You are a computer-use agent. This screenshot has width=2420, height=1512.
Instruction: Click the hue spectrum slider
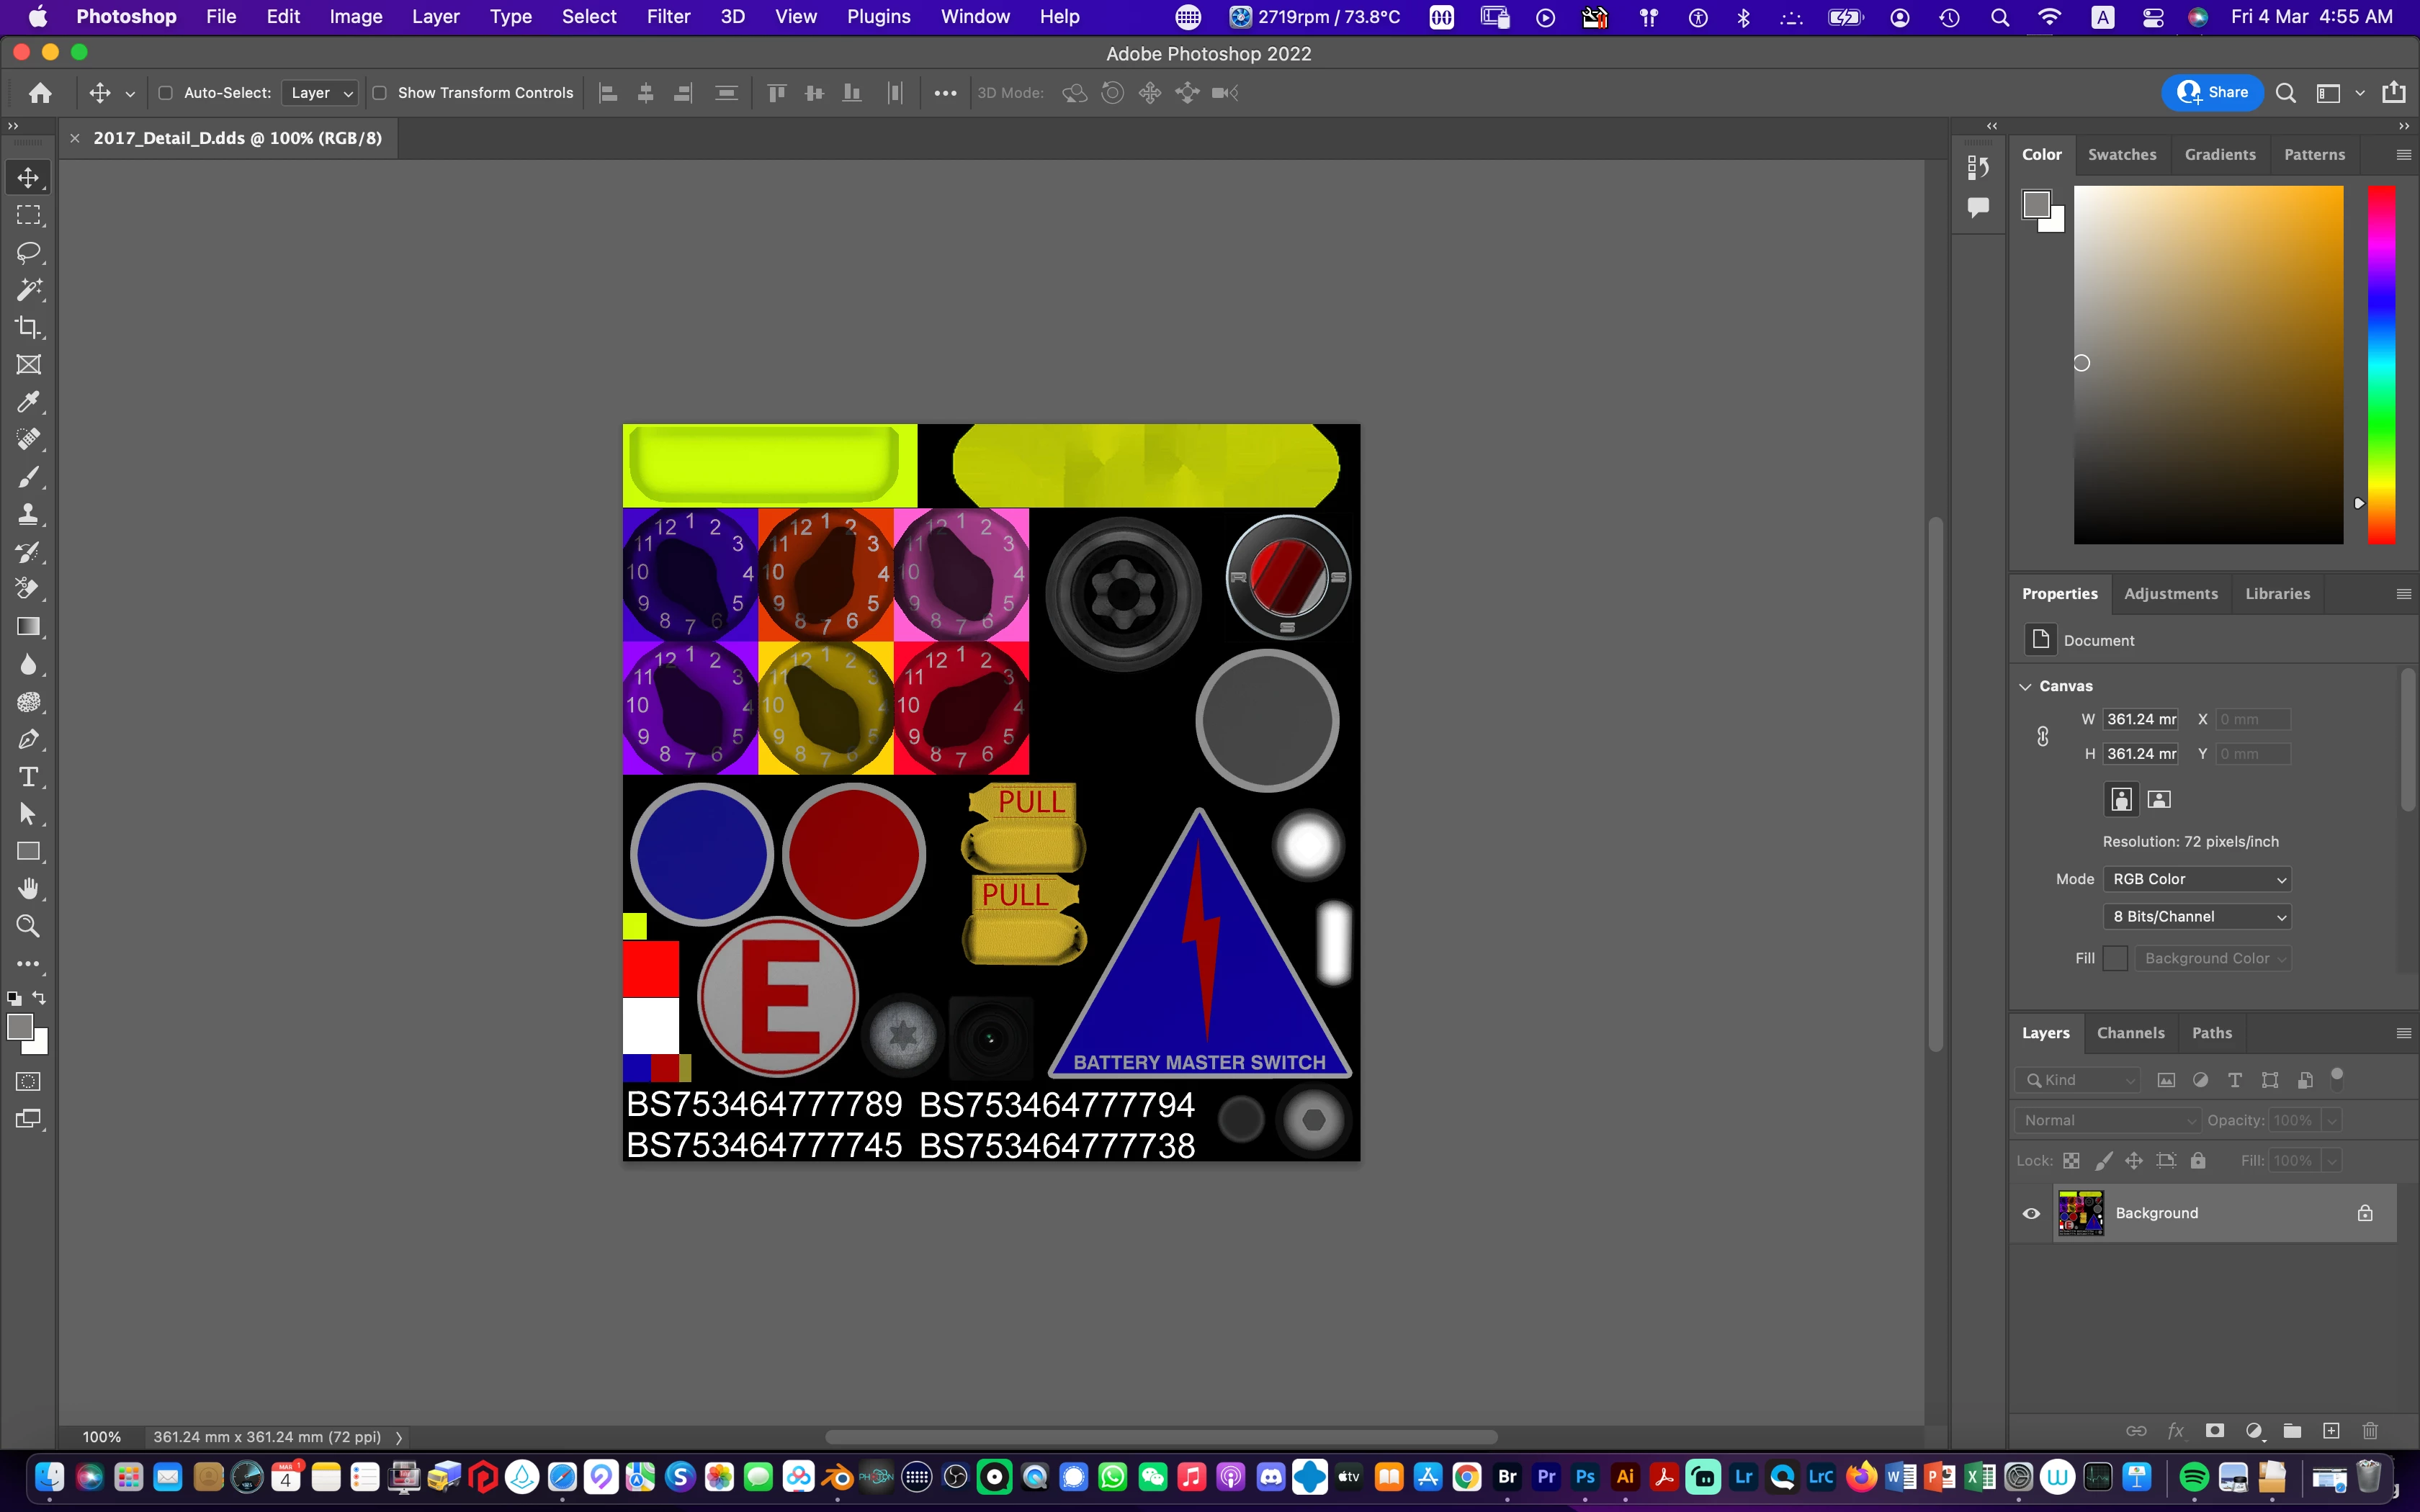[x=2381, y=365]
